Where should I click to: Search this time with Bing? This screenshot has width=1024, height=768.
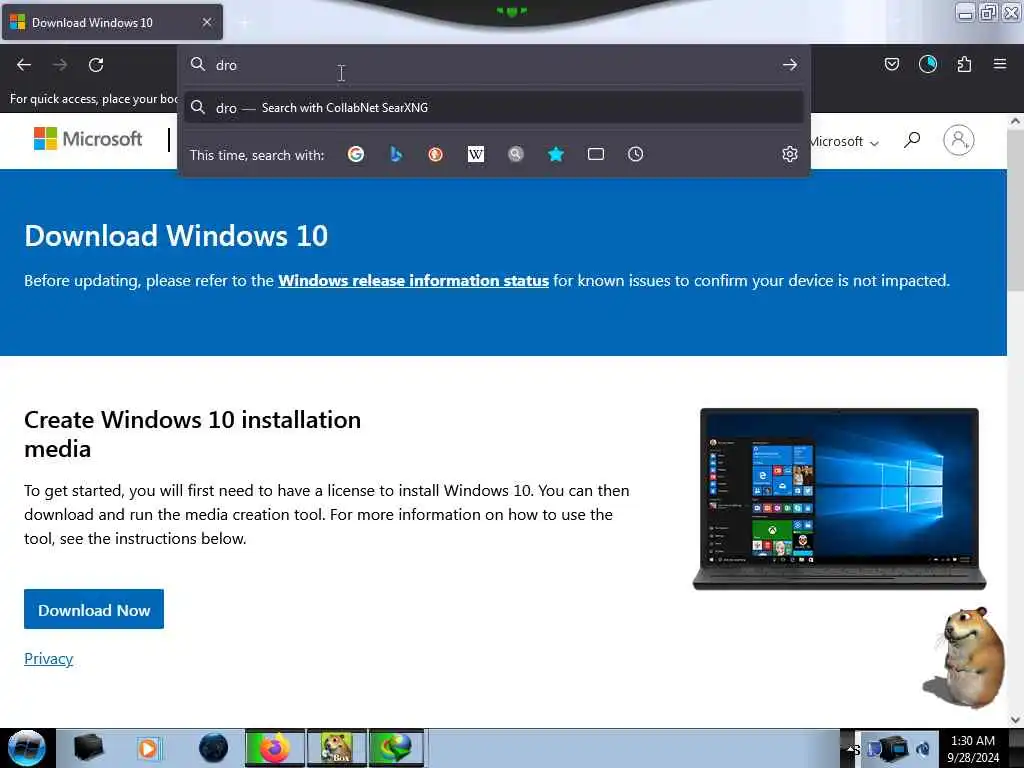pyautogui.click(x=396, y=154)
